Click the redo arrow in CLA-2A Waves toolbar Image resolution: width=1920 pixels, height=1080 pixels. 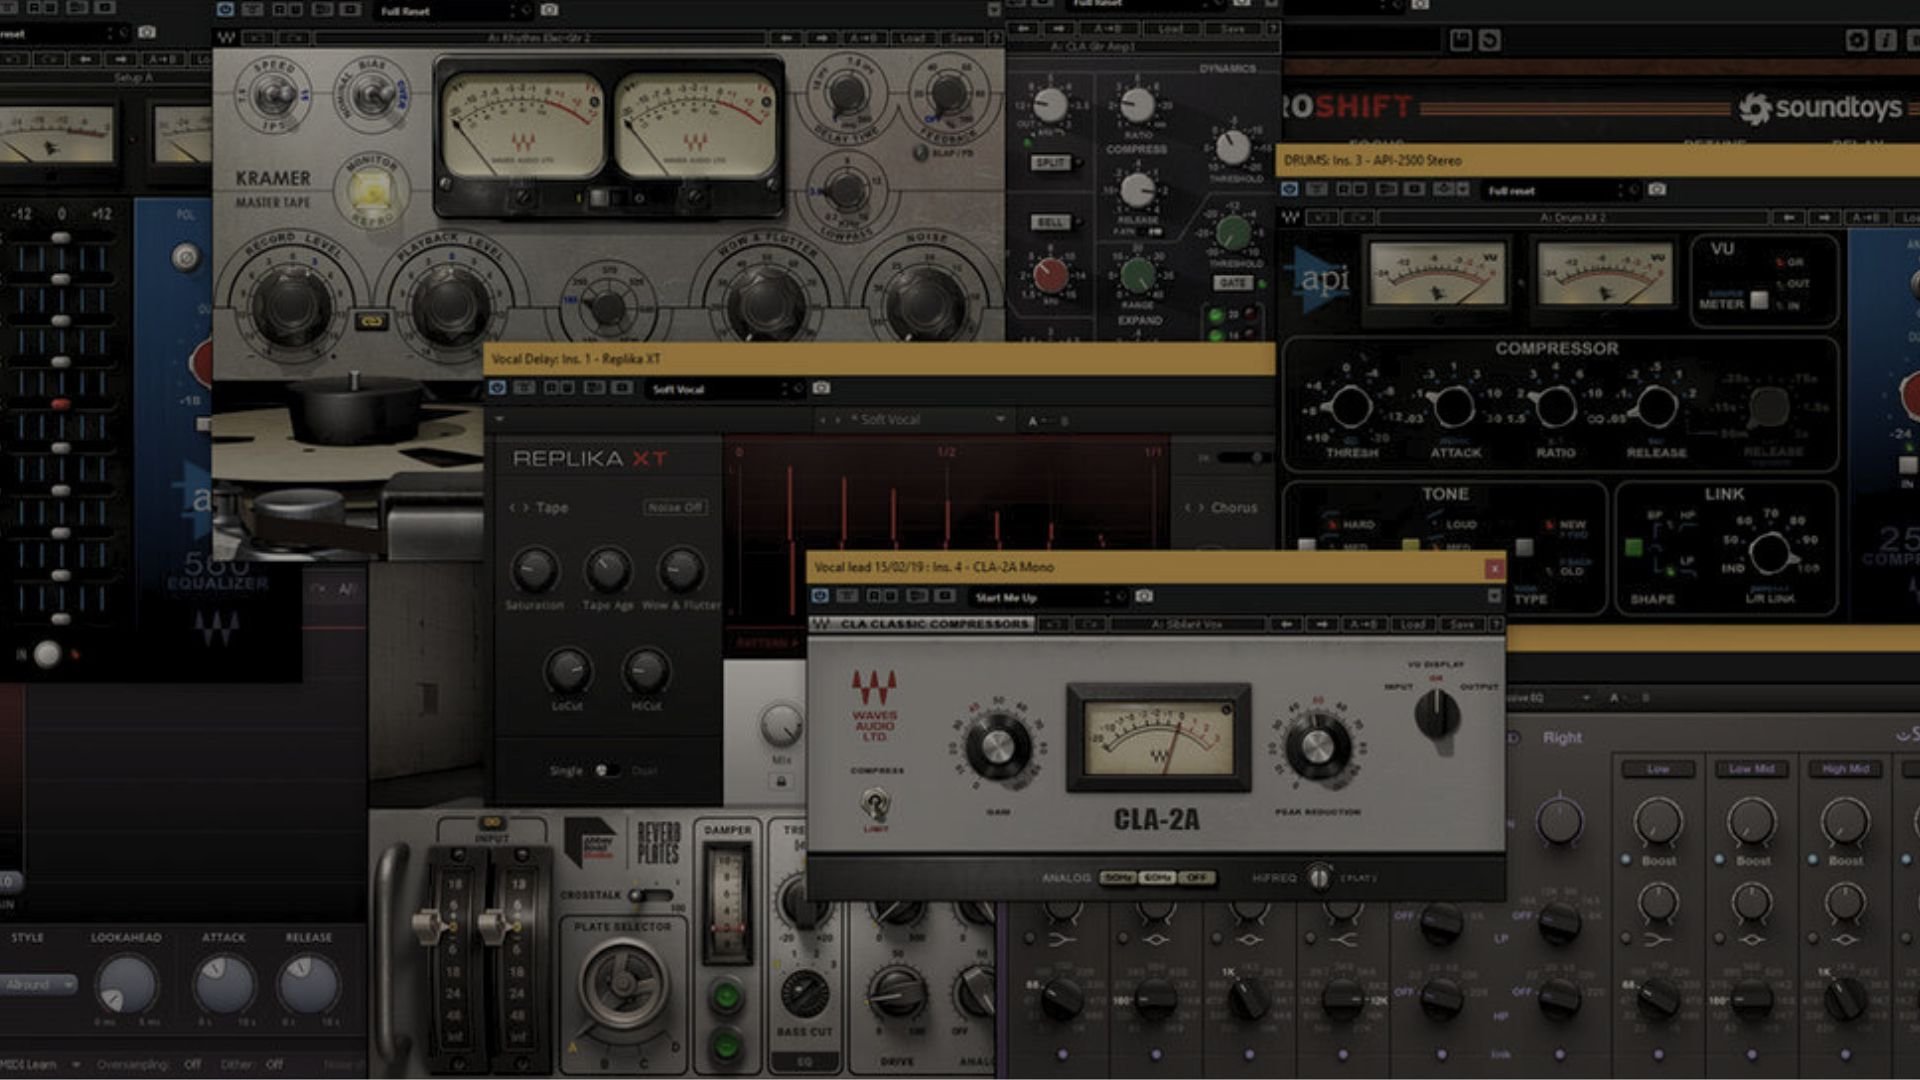pyautogui.click(x=1089, y=624)
